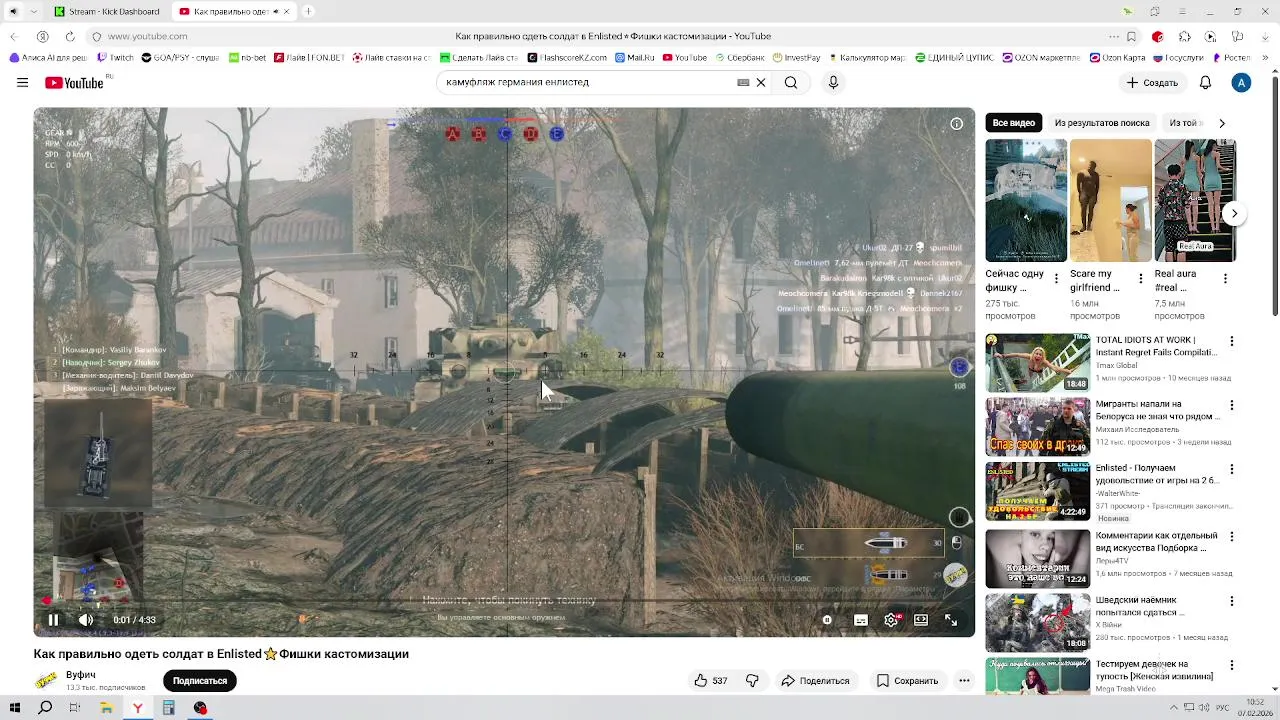Image resolution: width=1280 pixels, height=720 pixels.
Task: Click the Сохранить save button
Action: pyautogui.click(x=907, y=681)
